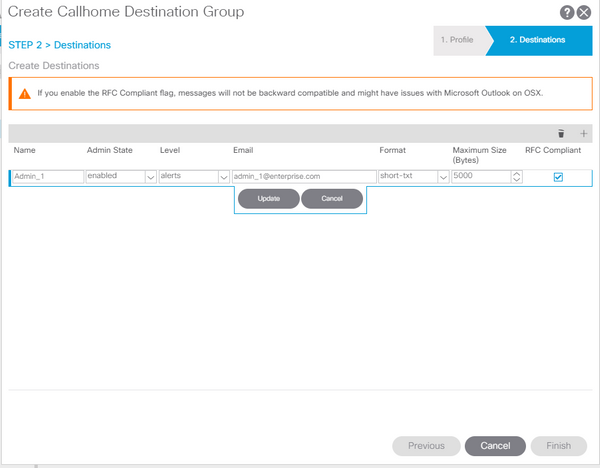Open the Format short-txt dropdown
This screenshot has width=600, height=468.
(443, 177)
